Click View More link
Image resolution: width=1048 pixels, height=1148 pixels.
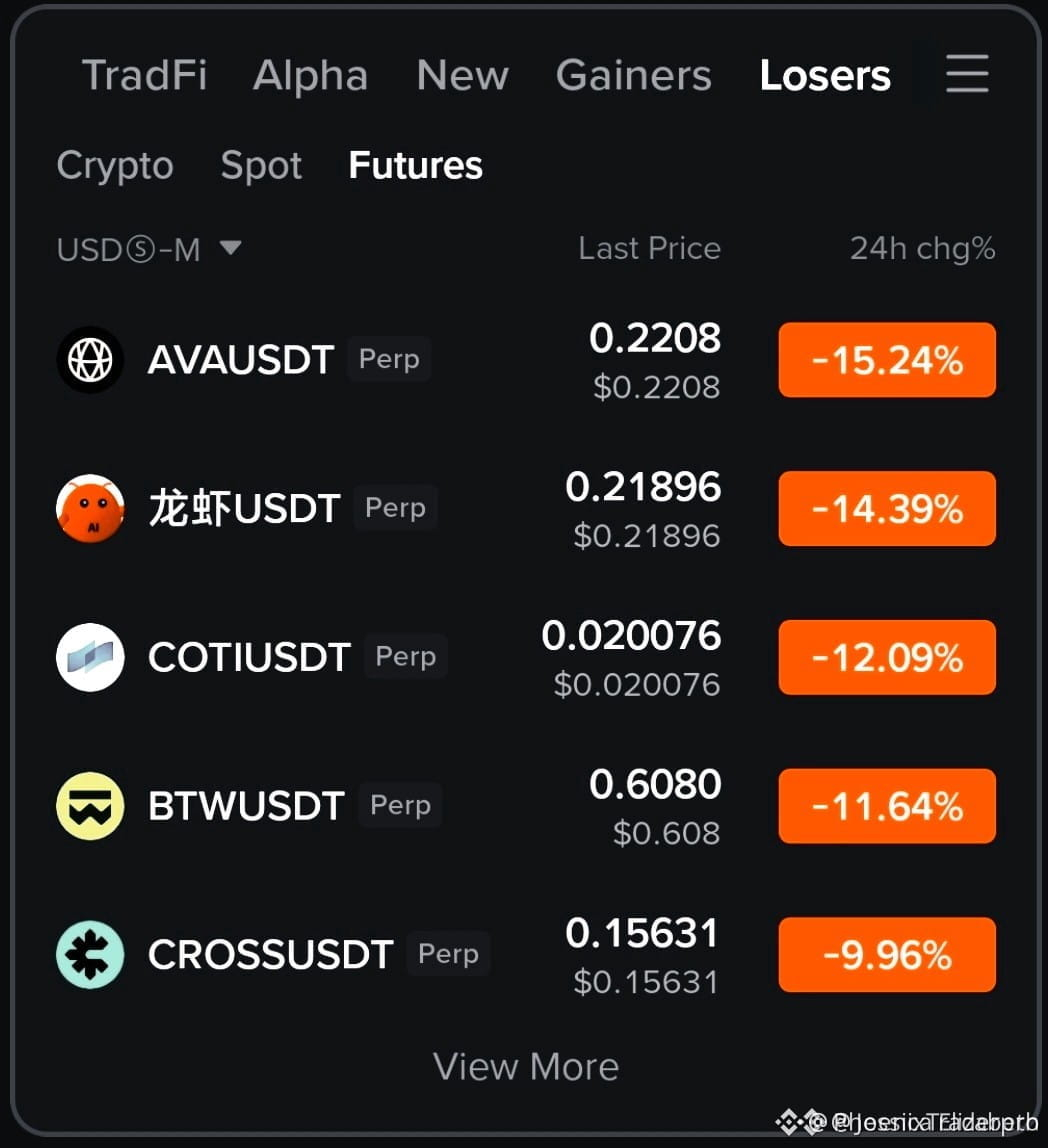(526, 1066)
